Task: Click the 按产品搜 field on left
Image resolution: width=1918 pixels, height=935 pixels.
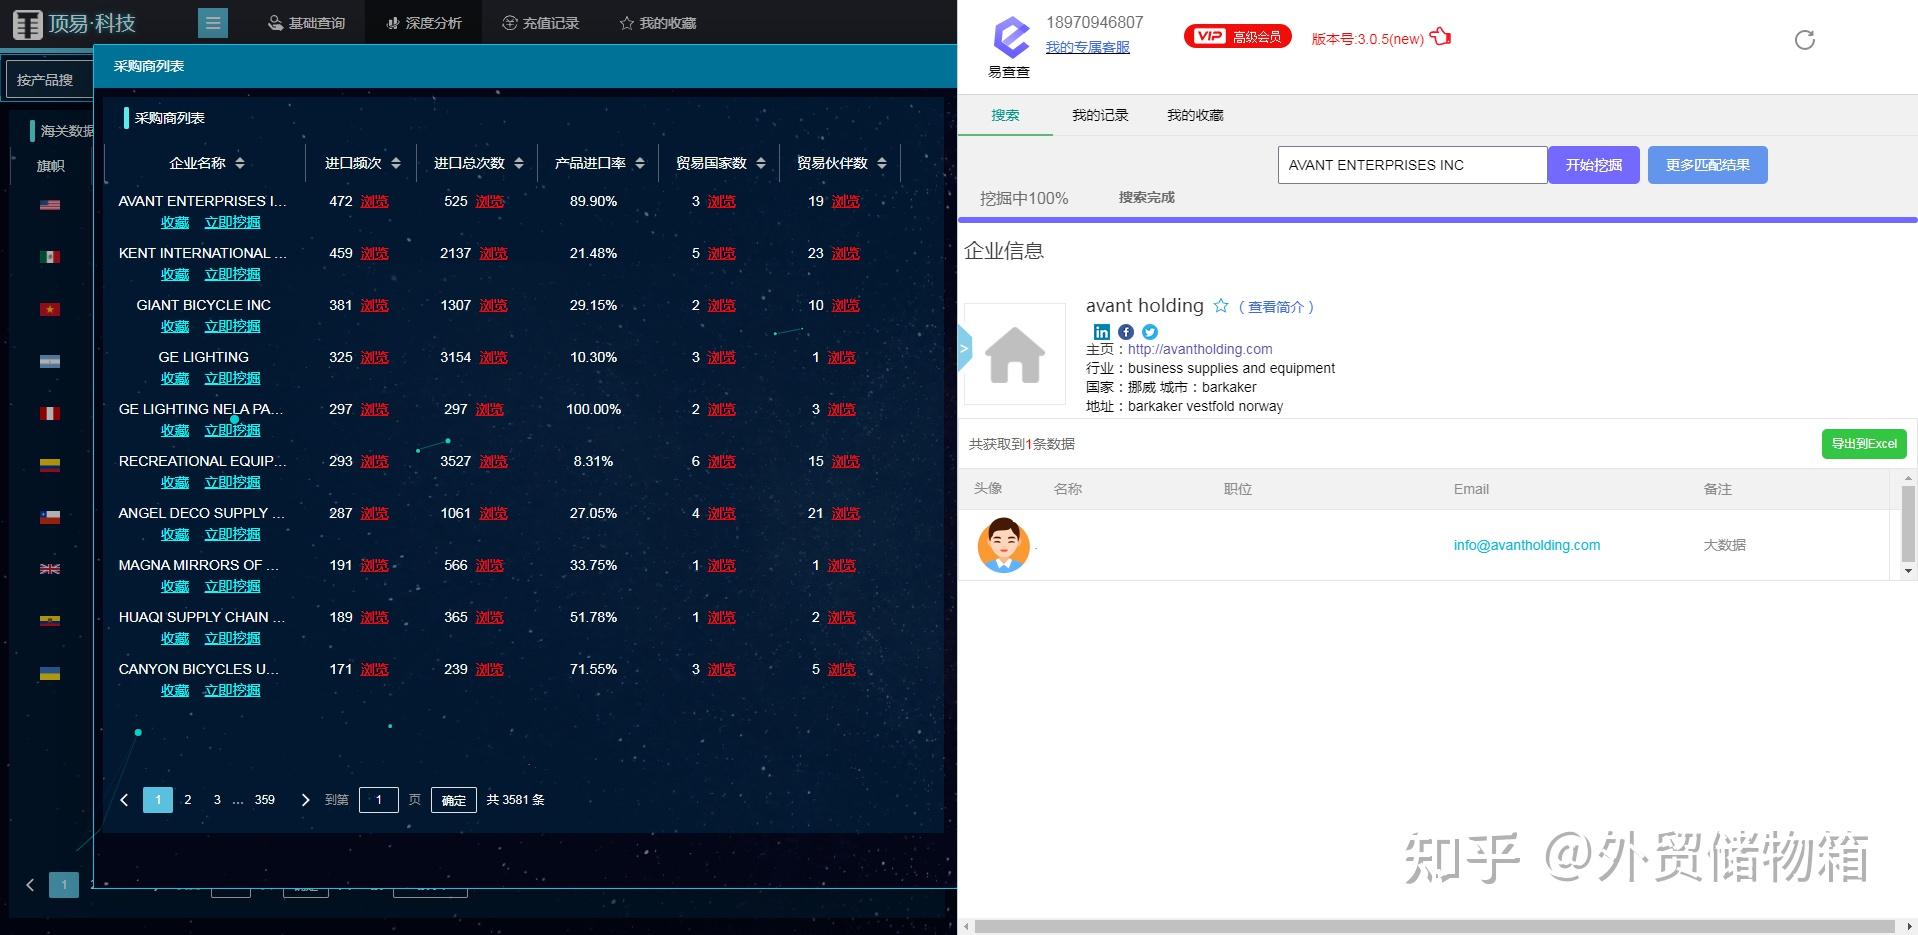Action: 48,79
